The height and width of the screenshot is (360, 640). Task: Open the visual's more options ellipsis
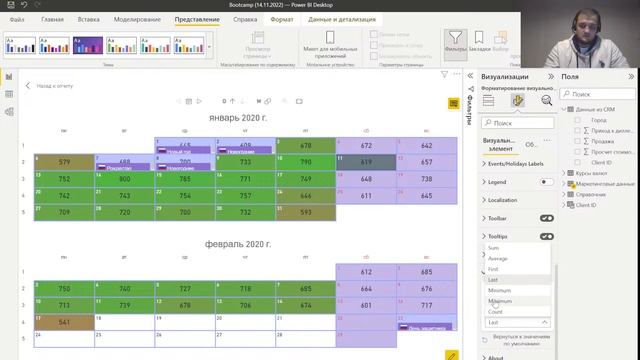(457, 74)
